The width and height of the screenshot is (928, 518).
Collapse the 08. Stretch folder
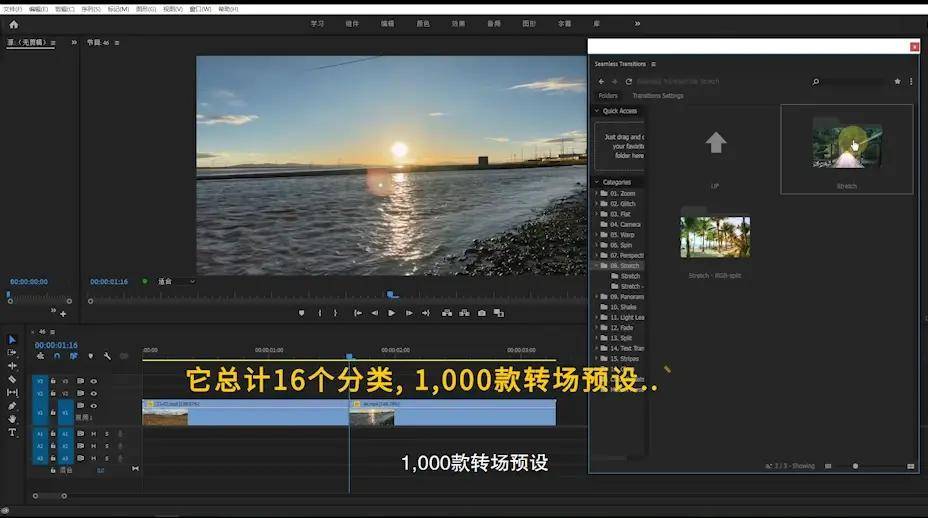pyautogui.click(x=597, y=266)
